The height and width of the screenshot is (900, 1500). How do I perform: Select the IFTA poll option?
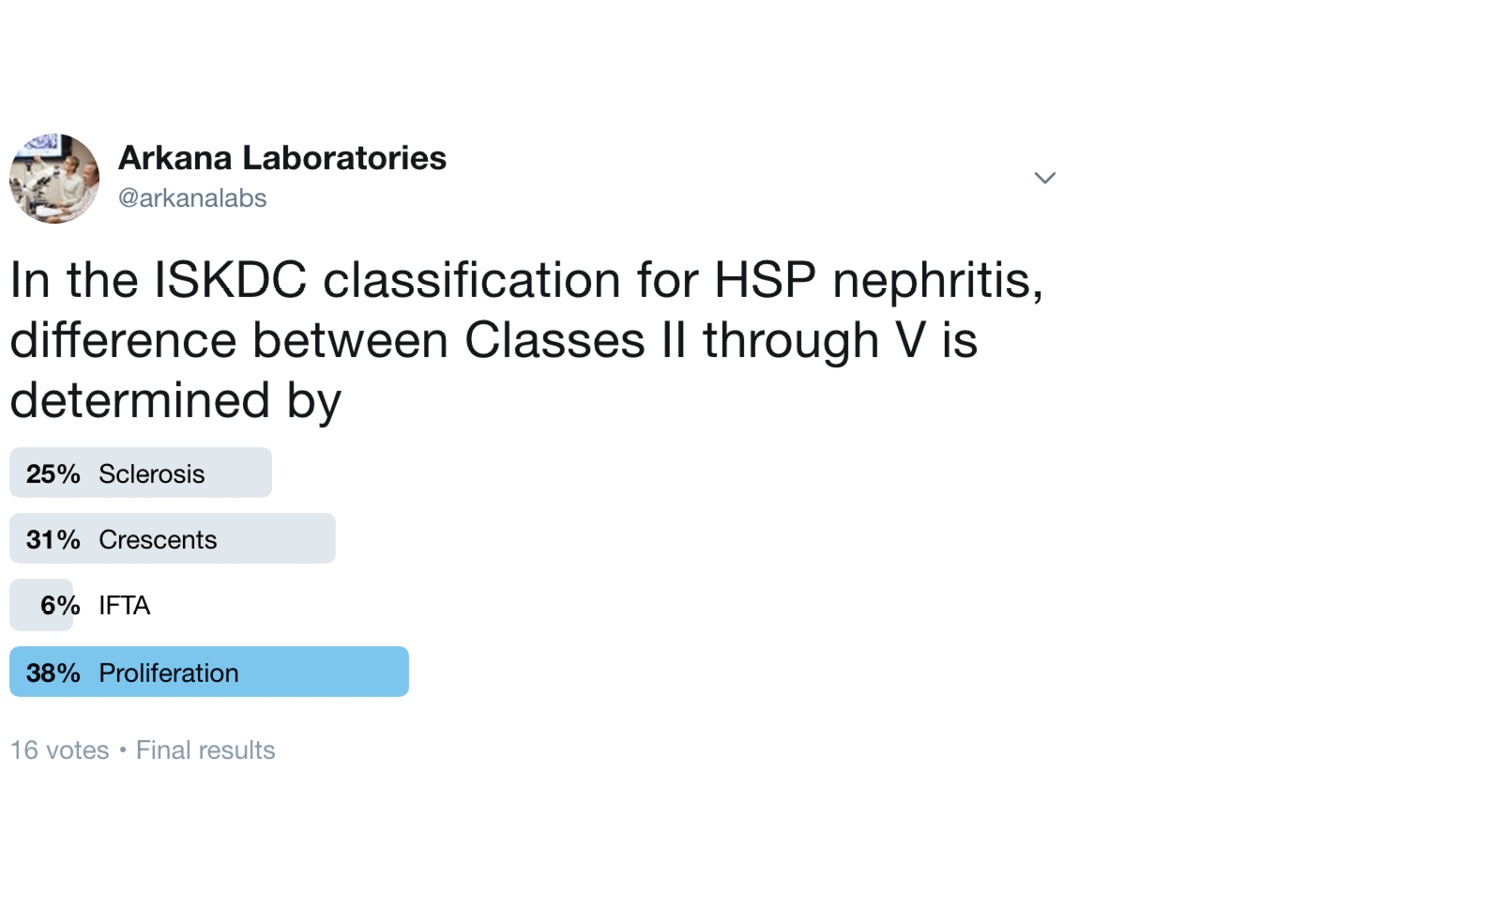click(80, 605)
